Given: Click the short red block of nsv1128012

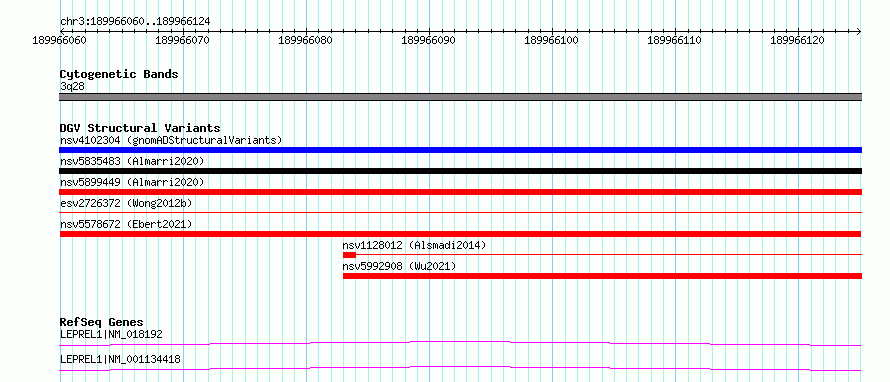Looking at the screenshot, I should 349,255.
